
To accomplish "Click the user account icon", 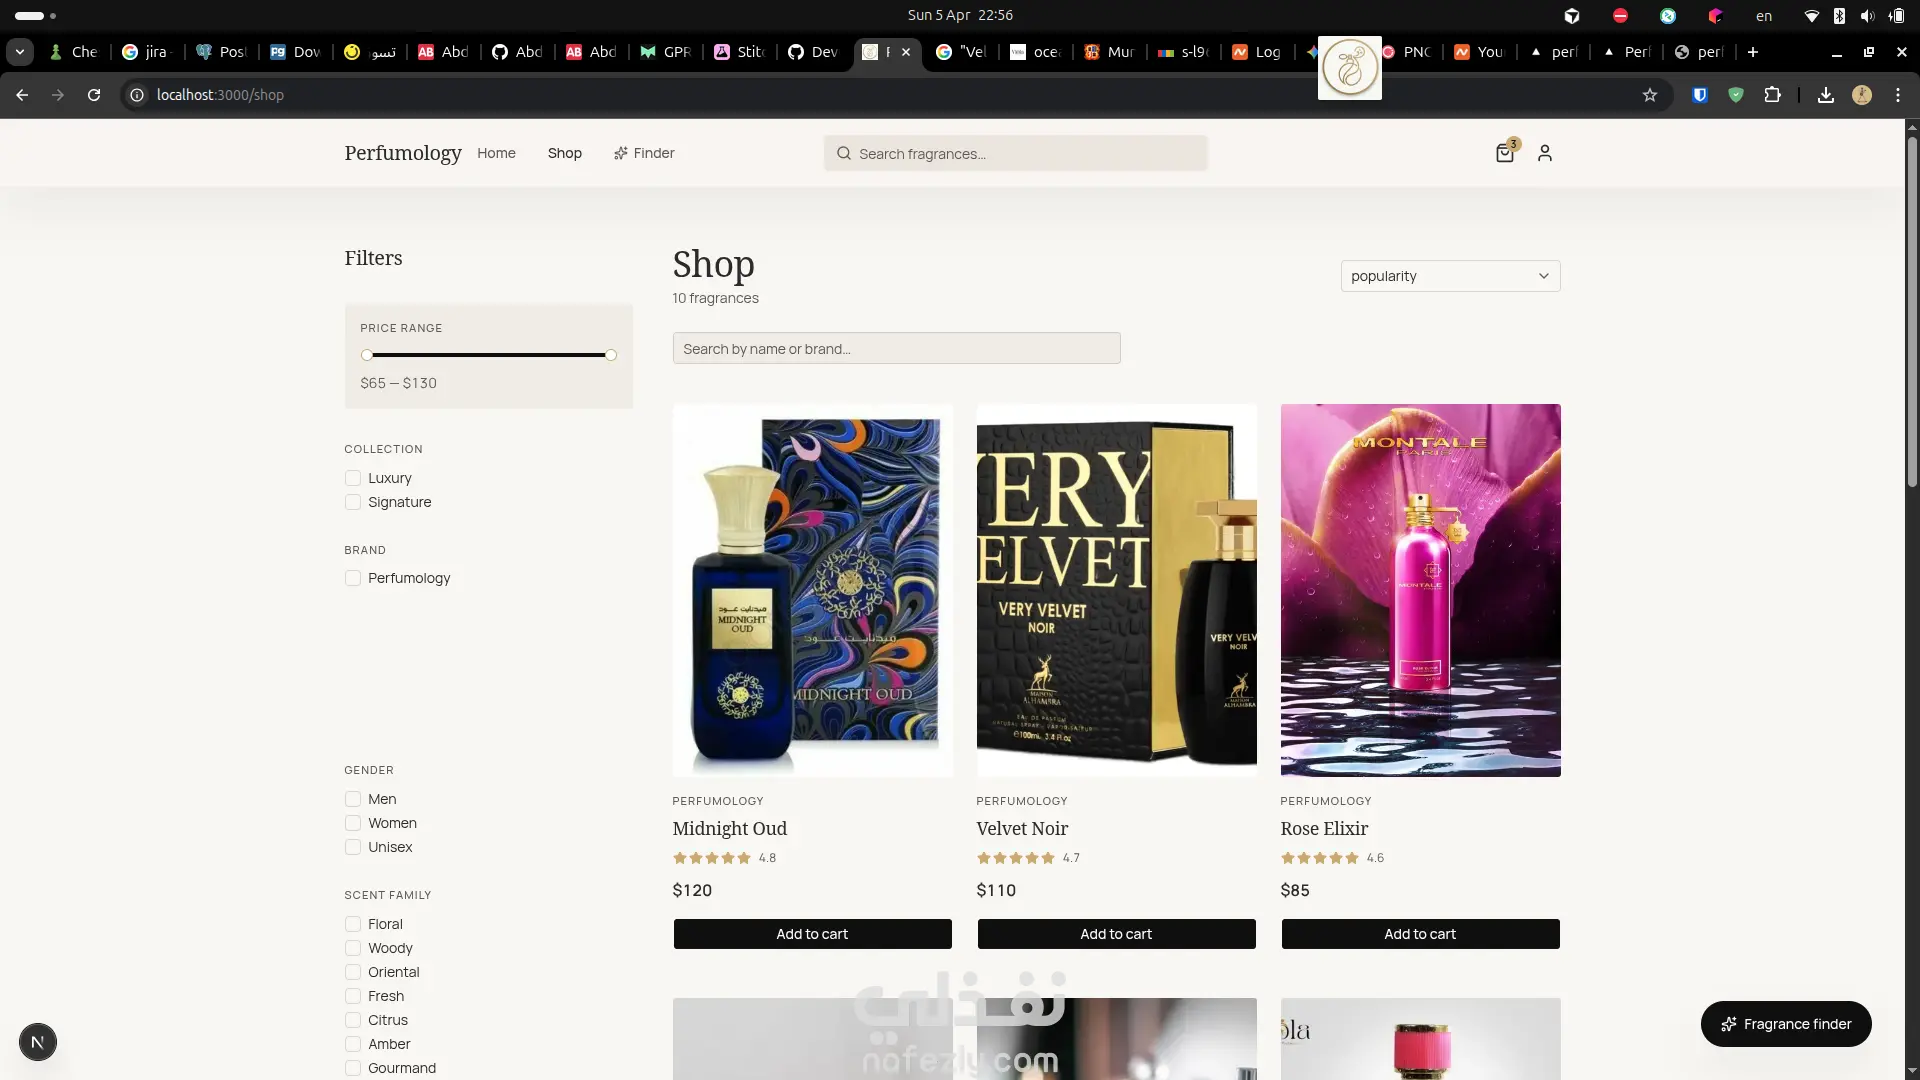I will click(x=1545, y=153).
